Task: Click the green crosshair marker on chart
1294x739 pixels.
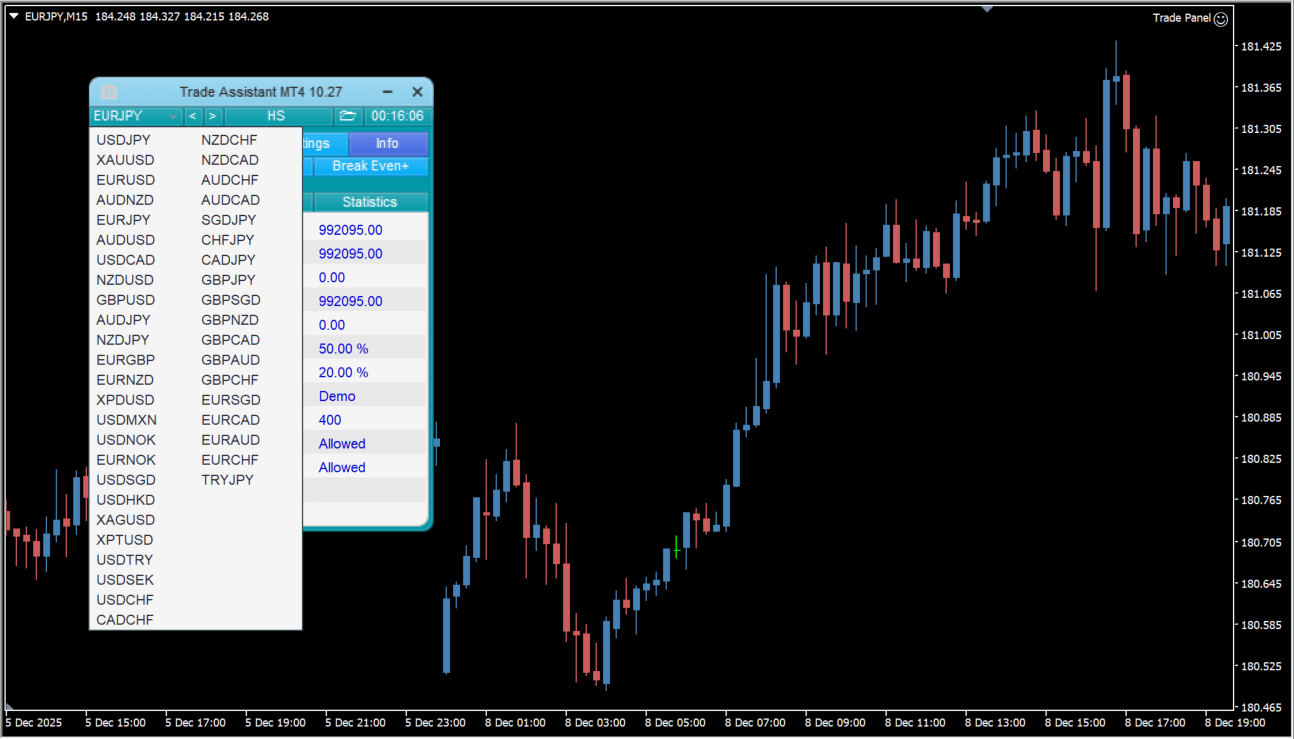Action: click(x=676, y=548)
